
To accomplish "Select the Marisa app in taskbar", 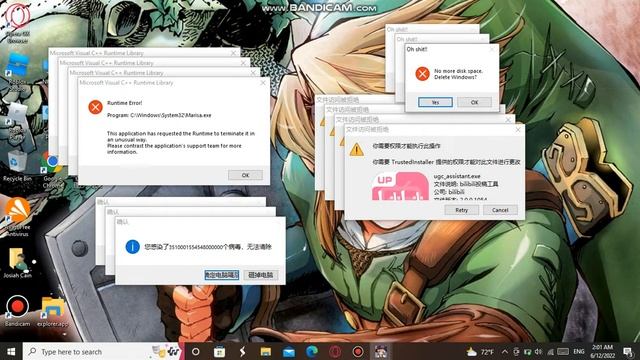I will [x=381, y=351].
